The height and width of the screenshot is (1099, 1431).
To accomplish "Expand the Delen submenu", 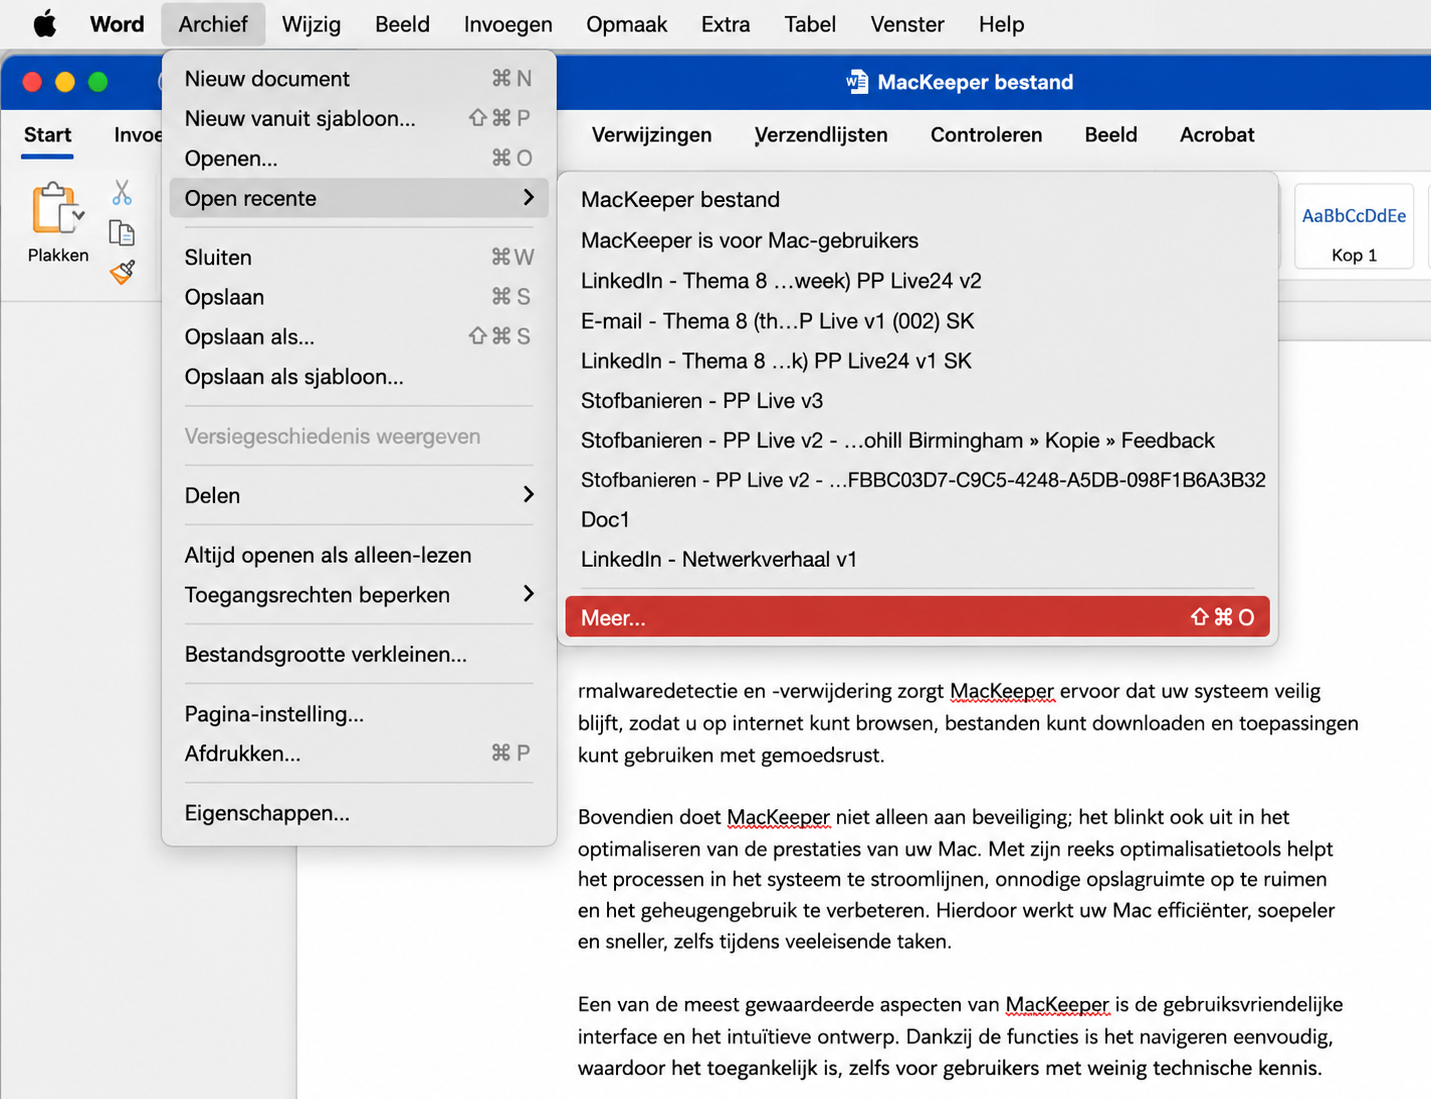I will click(359, 495).
